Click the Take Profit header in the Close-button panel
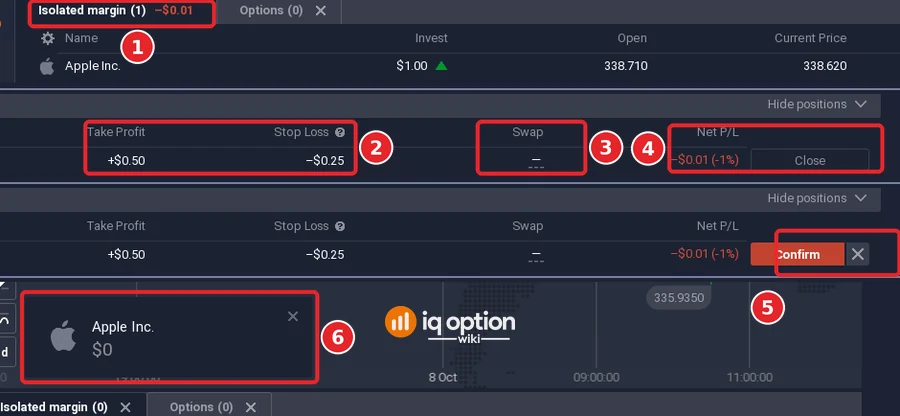 [x=116, y=132]
